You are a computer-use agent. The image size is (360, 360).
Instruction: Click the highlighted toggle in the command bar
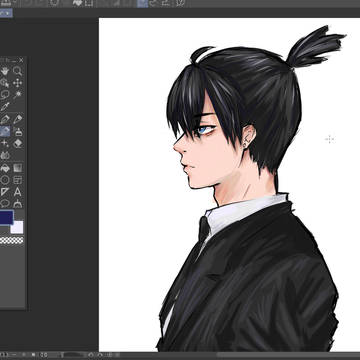(x=143, y=3)
